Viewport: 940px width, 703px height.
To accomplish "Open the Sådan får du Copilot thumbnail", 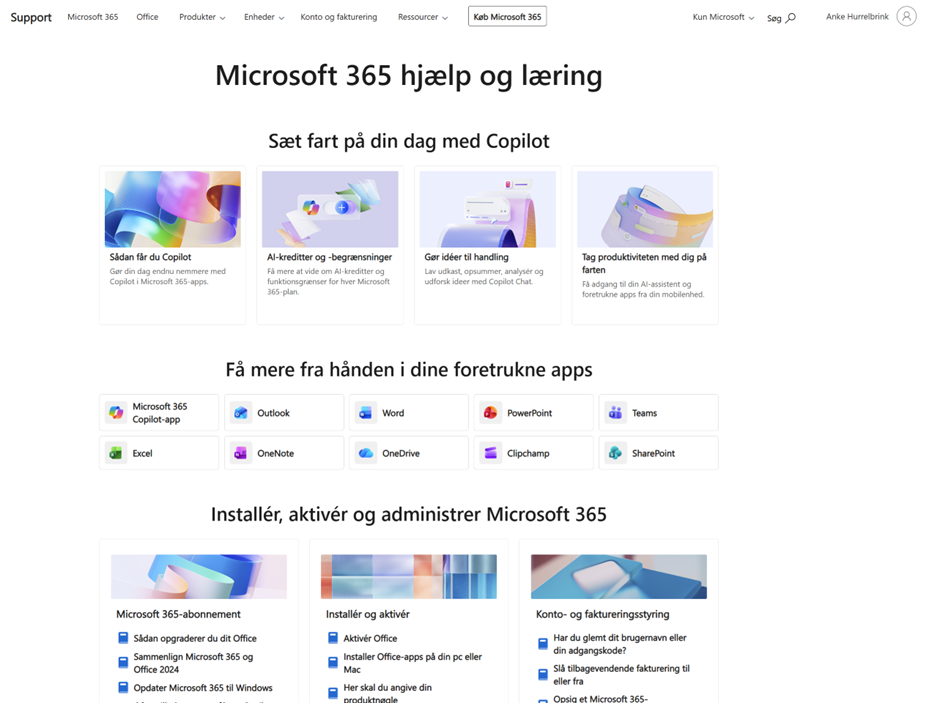I will point(173,209).
